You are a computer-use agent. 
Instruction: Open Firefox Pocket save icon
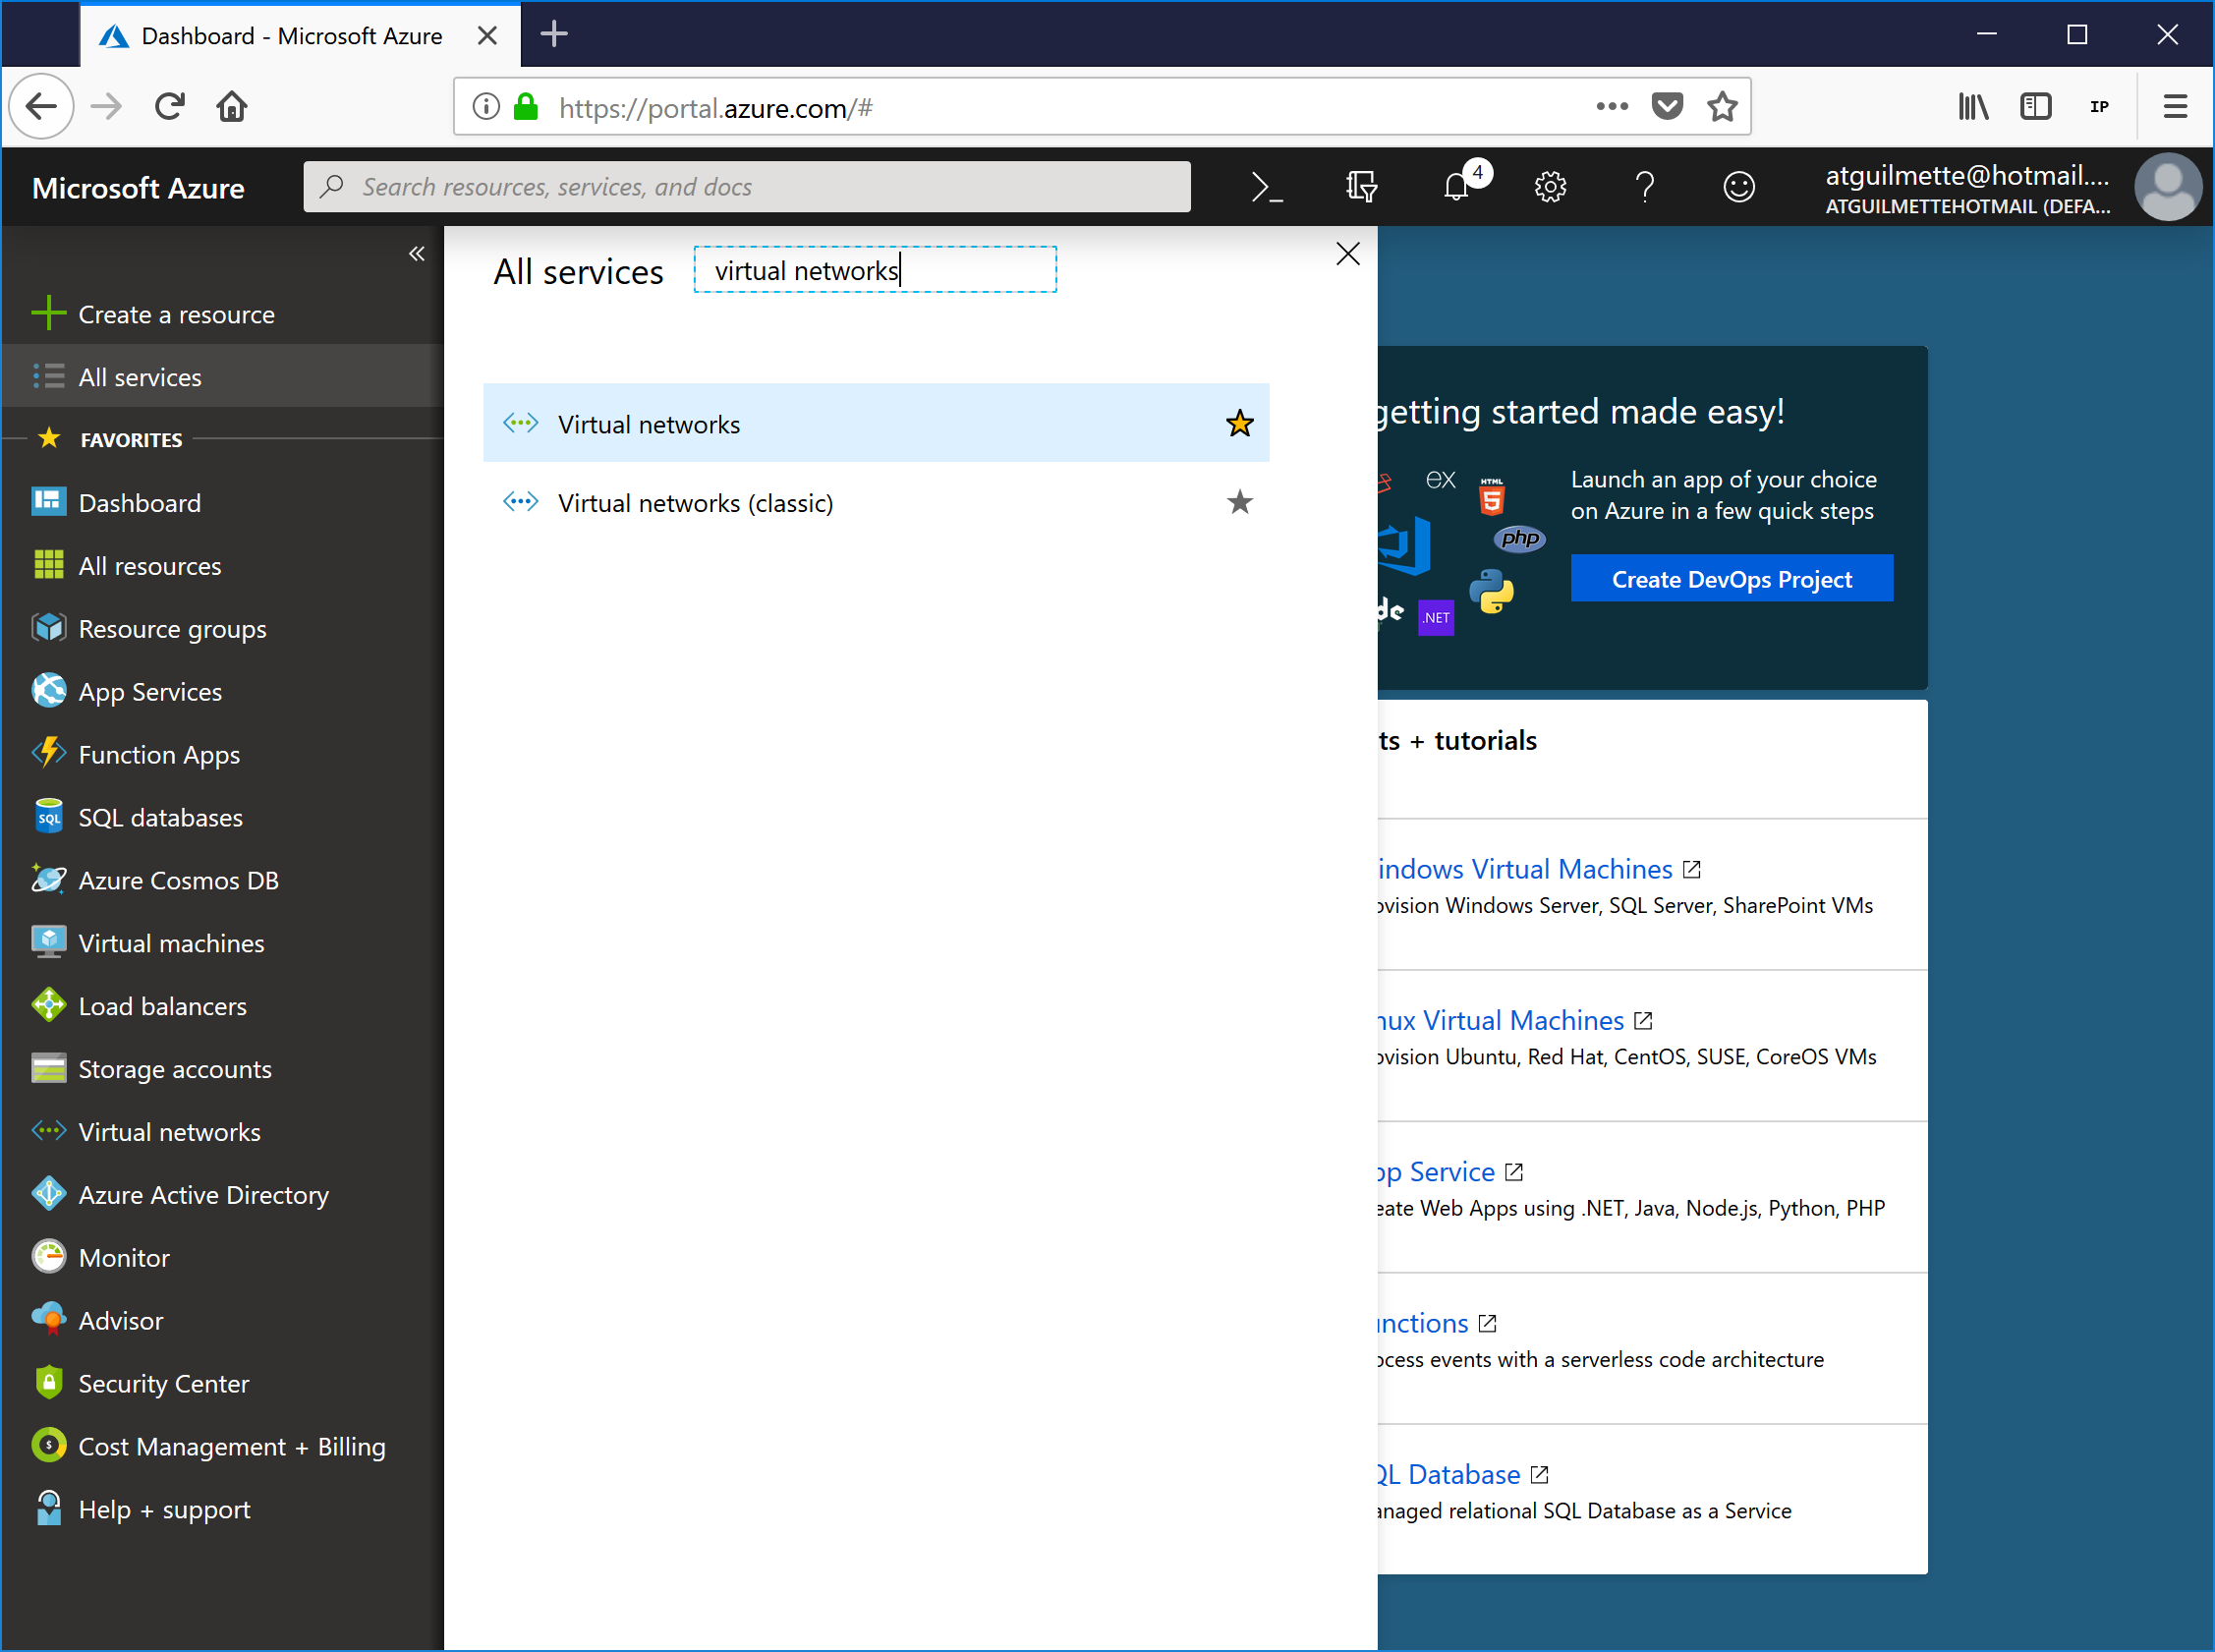[1667, 106]
